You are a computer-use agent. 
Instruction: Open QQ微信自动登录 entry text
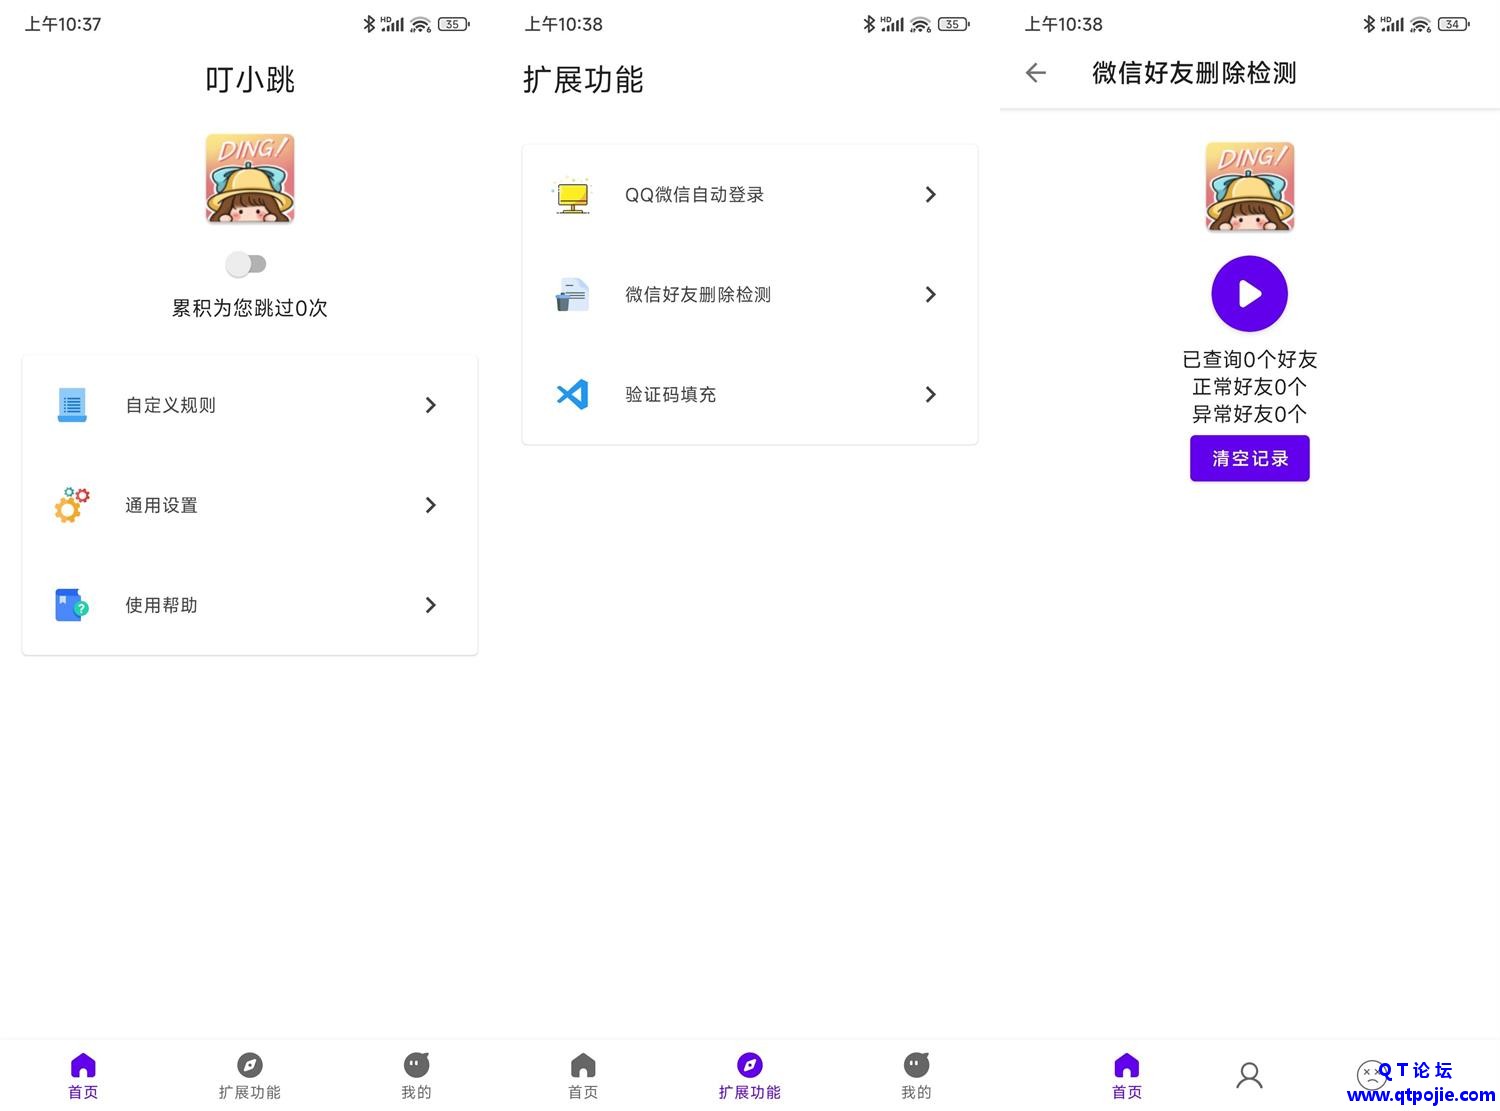(694, 195)
